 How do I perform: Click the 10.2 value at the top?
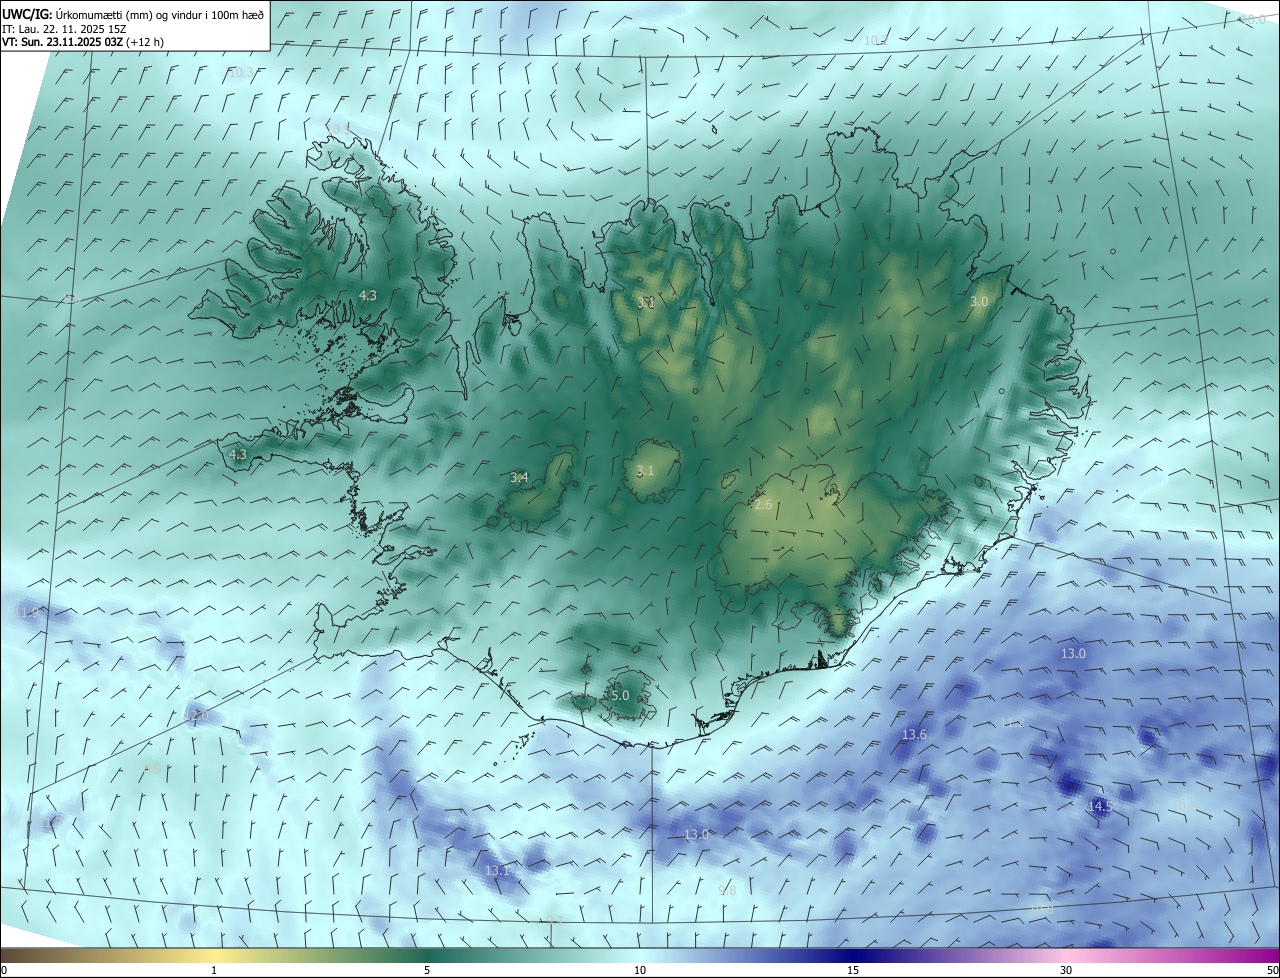[875, 40]
